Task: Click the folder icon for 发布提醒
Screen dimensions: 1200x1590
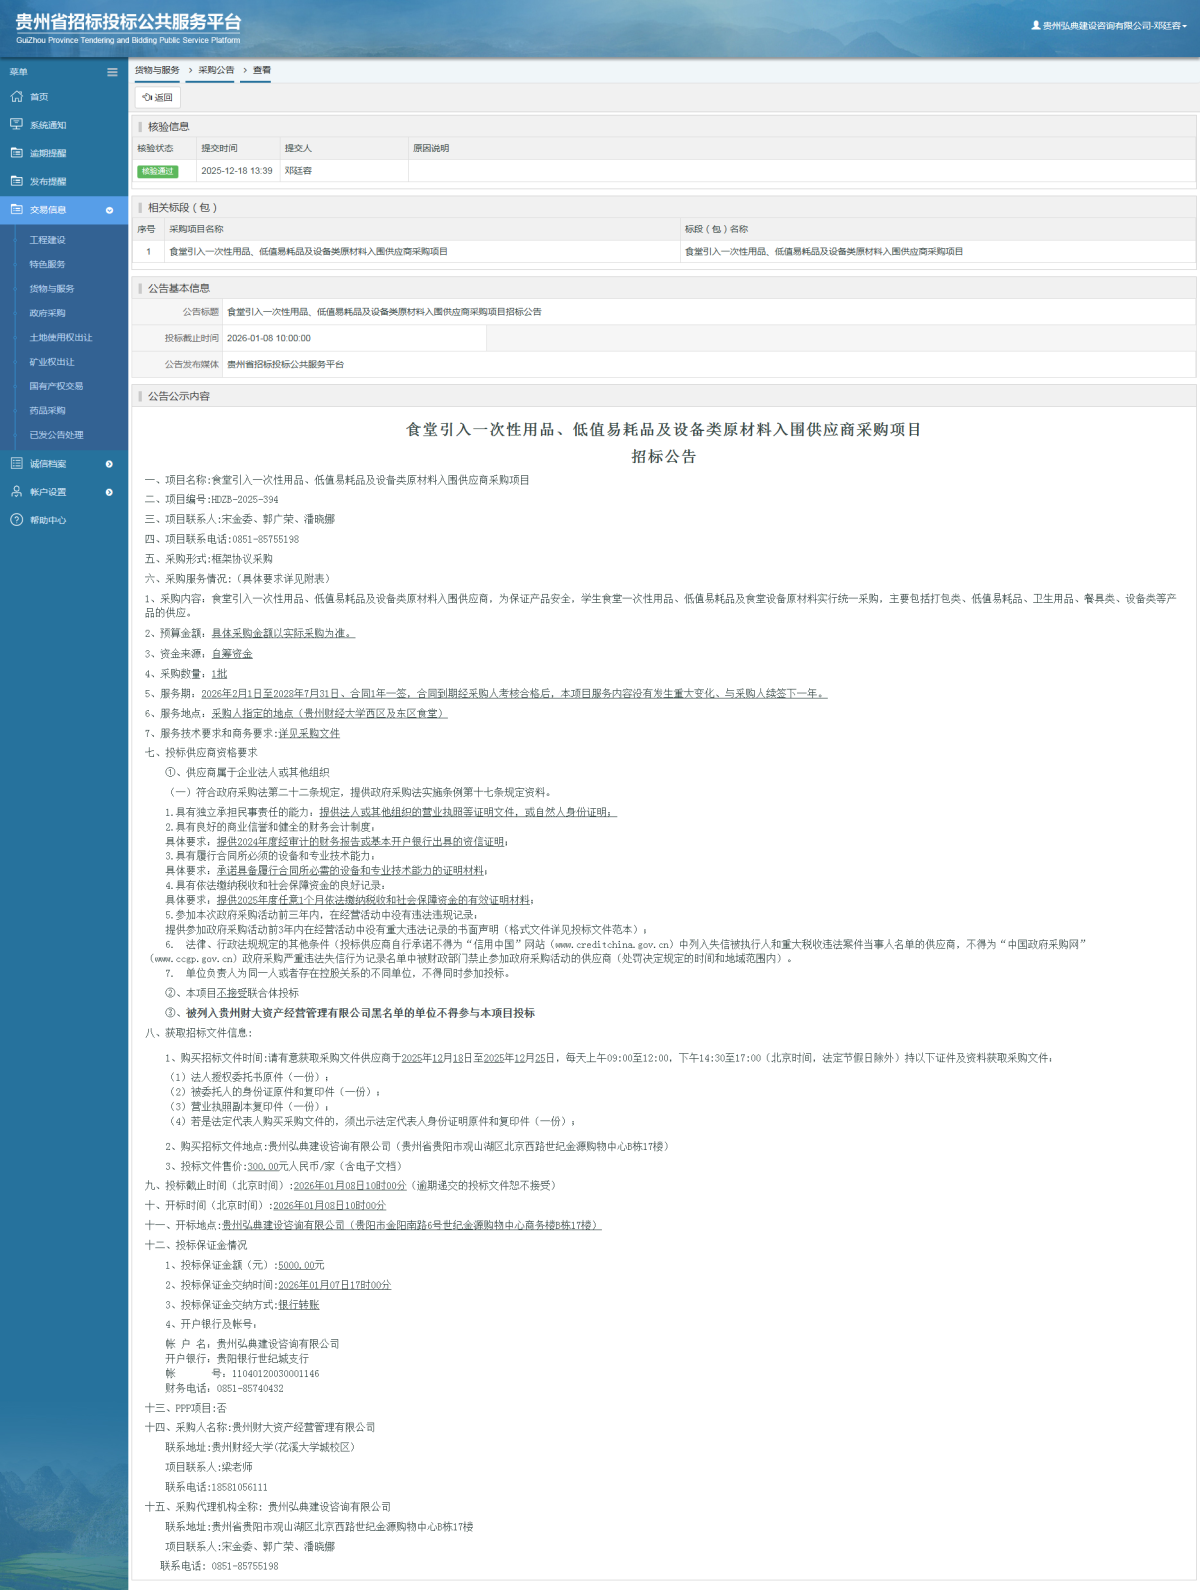Action: click(16, 181)
